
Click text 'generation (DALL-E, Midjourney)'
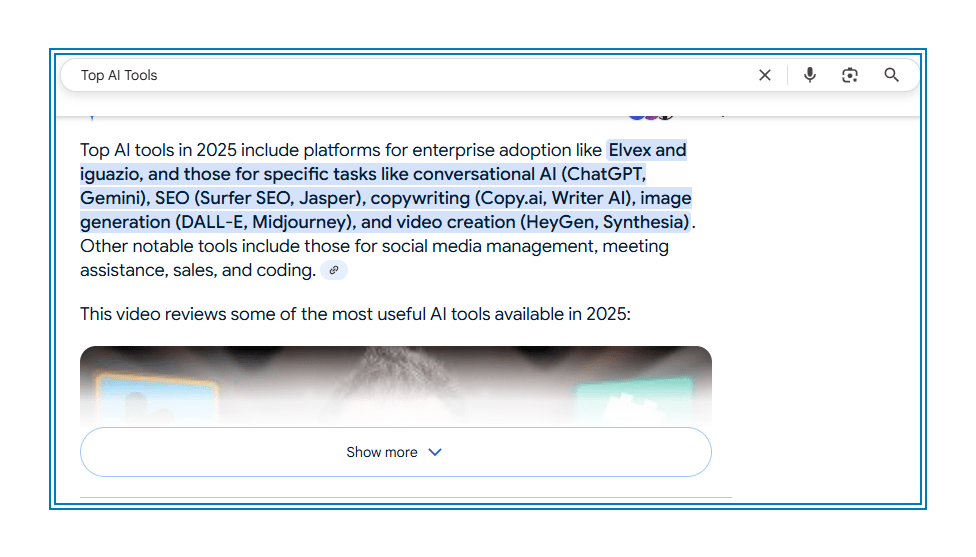click(x=217, y=222)
